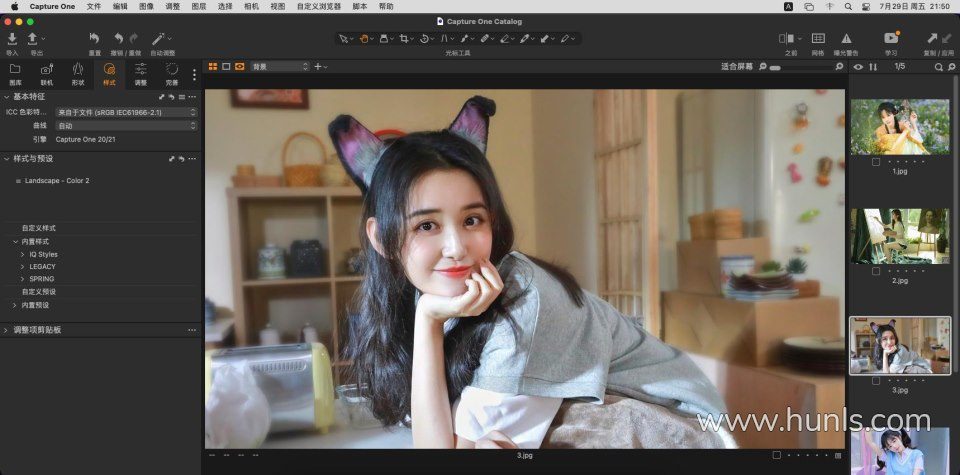
Task: Open the 背景 layer dropdown
Action: click(279, 66)
